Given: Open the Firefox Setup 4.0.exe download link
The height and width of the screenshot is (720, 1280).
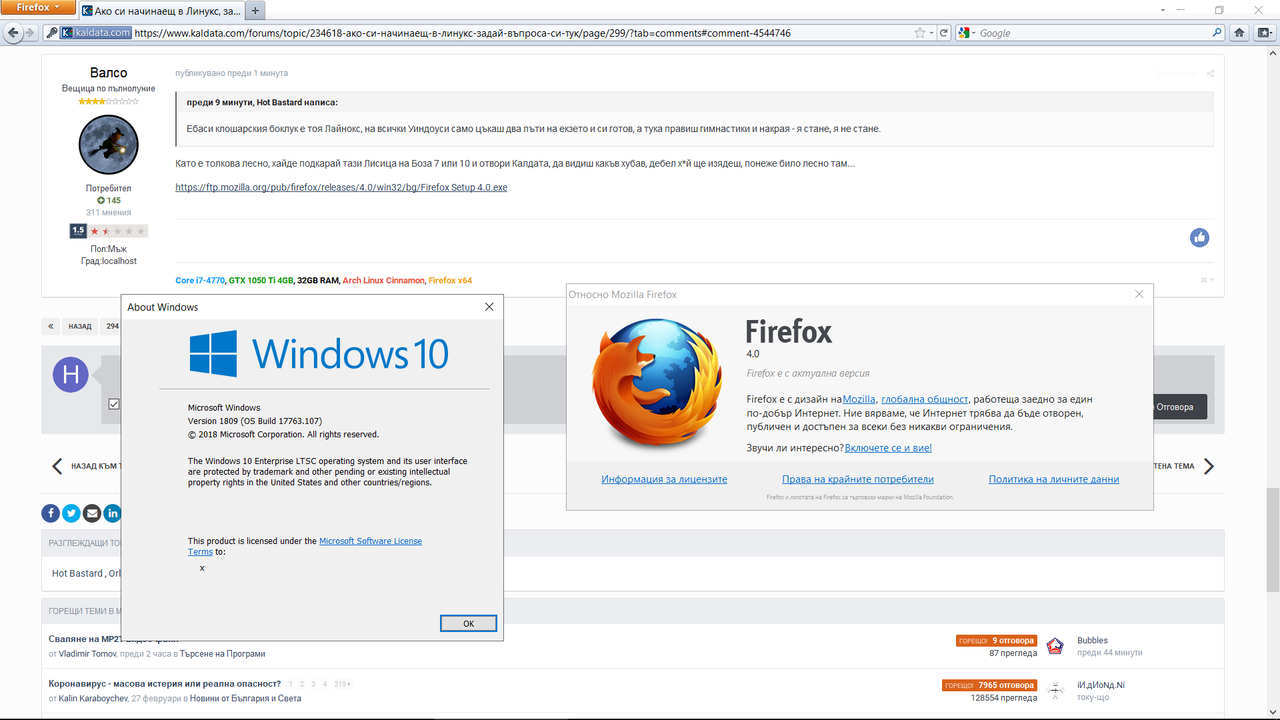Looking at the screenshot, I should pos(341,187).
